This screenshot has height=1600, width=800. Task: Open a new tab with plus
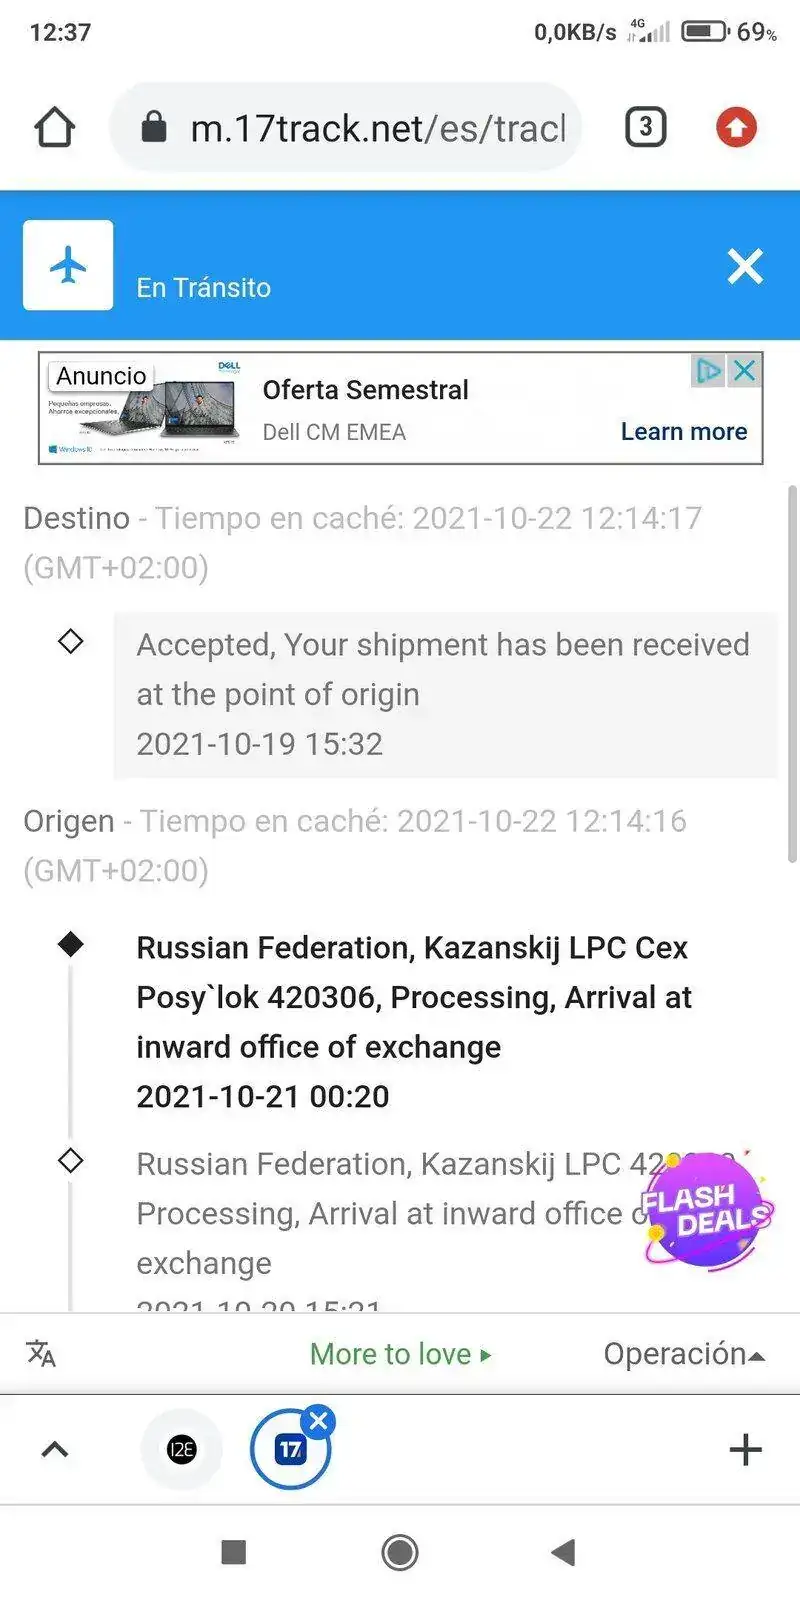745,1449
